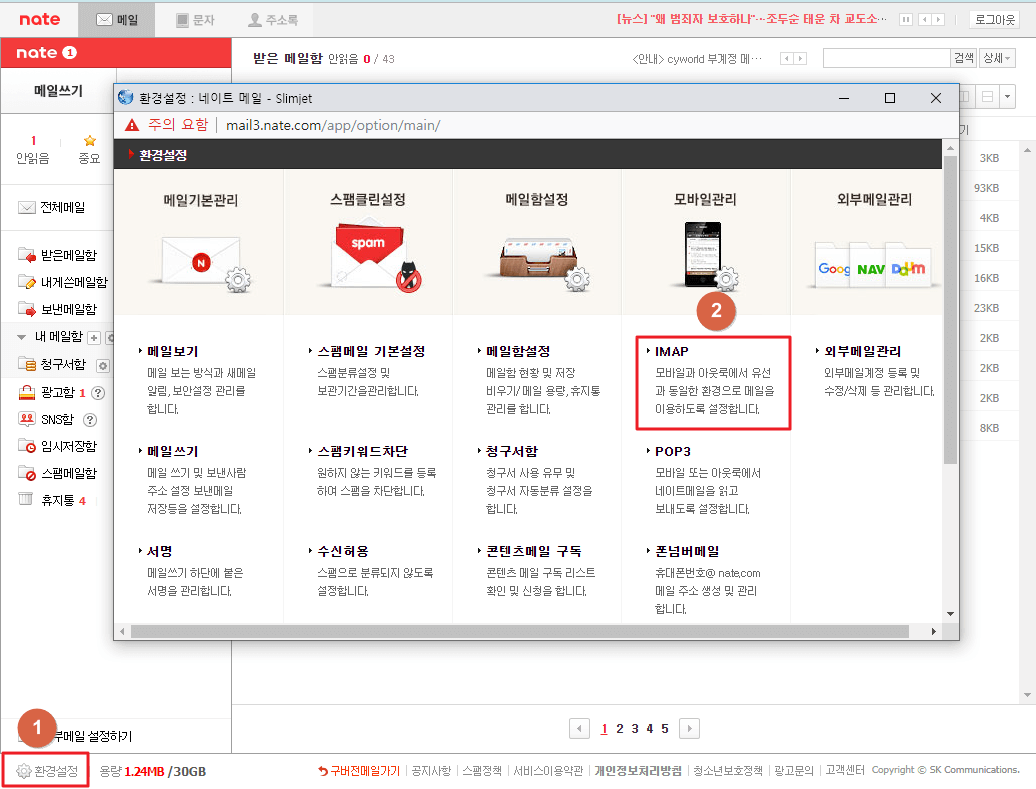Open 청구서함 settings gear icon
Screen dimensions: 1036x789
pyautogui.click(x=102, y=365)
